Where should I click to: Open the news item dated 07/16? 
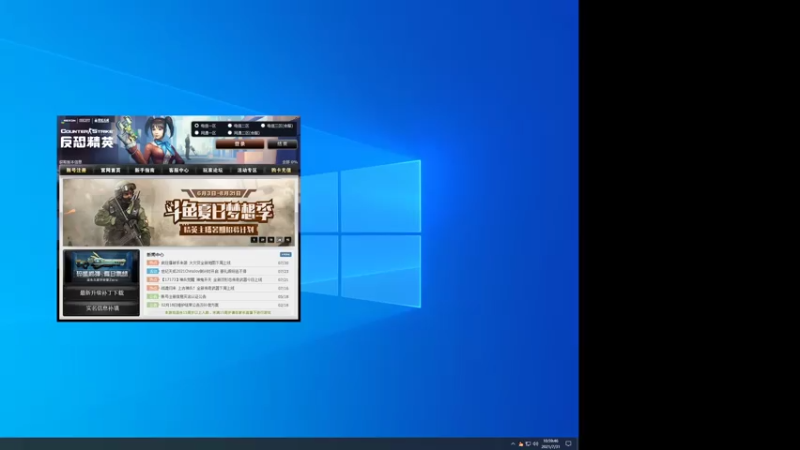click(218, 288)
